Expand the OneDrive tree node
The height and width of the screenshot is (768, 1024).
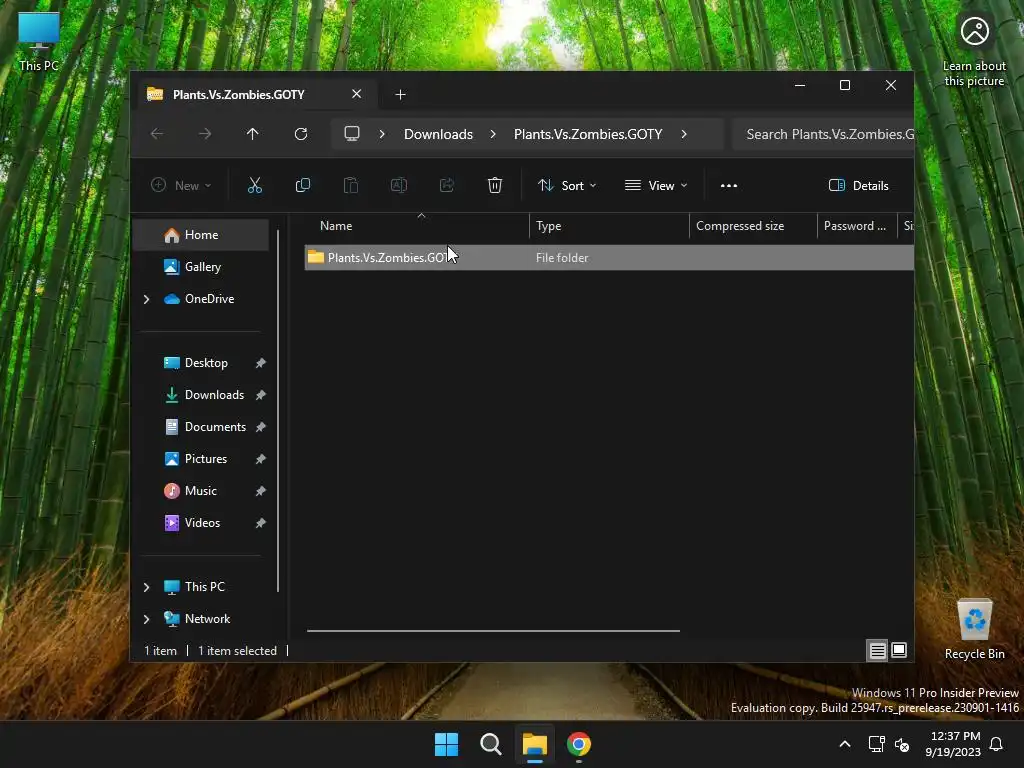coord(146,299)
